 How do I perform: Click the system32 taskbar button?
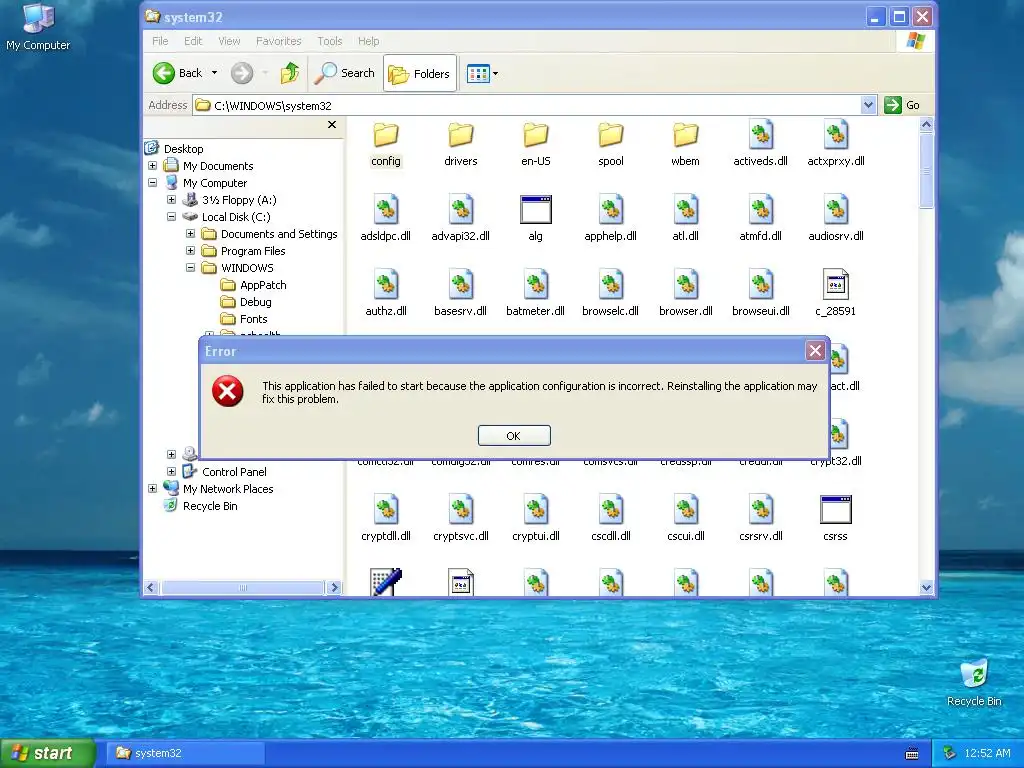(x=185, y=753)
